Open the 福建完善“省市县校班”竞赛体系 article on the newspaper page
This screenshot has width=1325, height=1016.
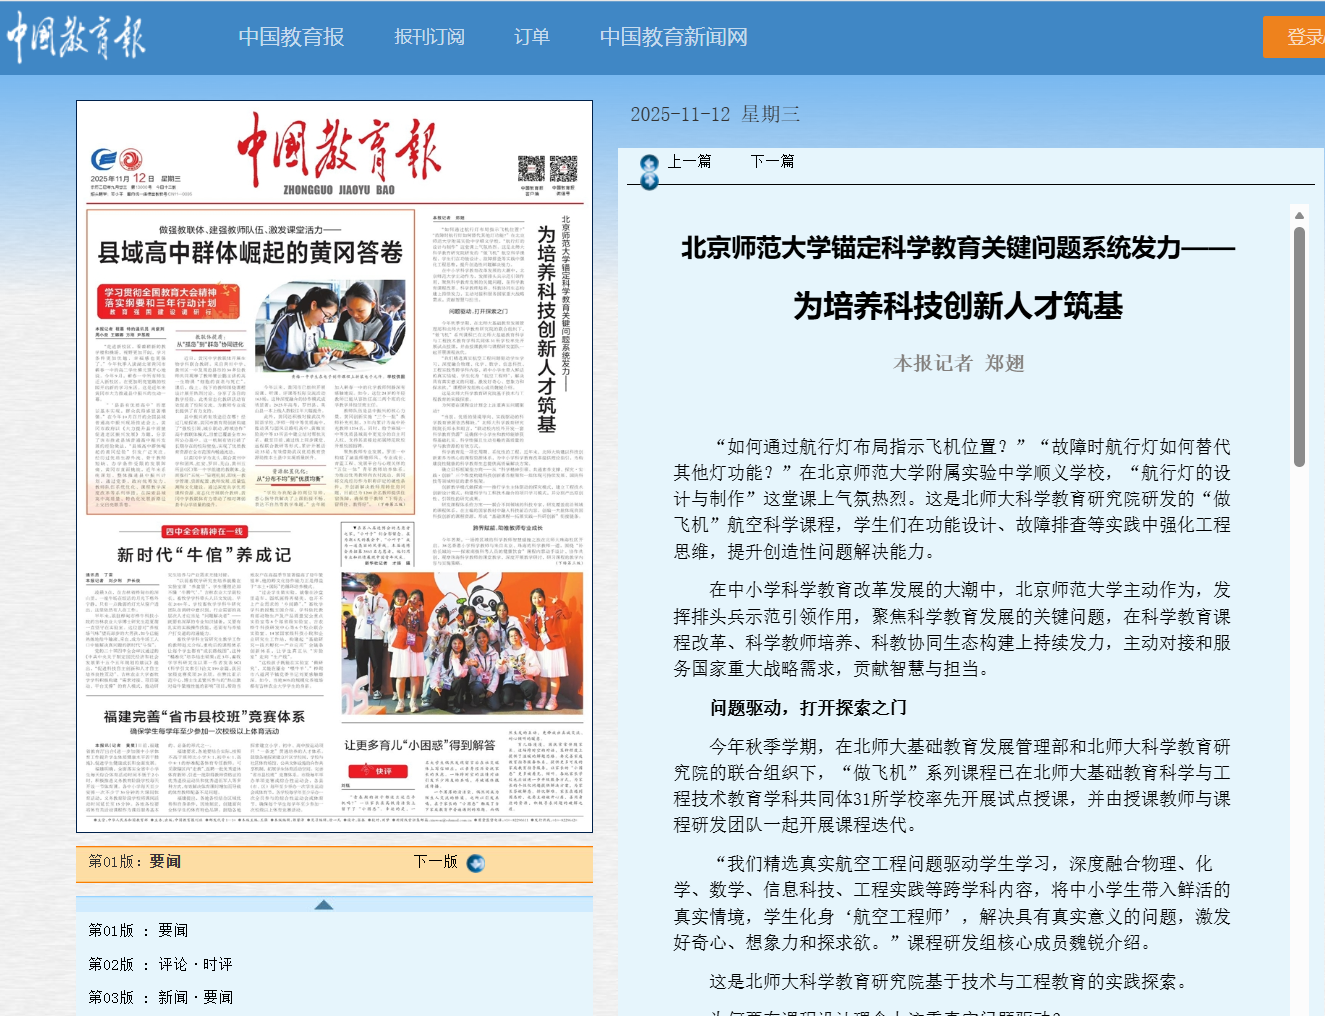(x=204, y=717)
